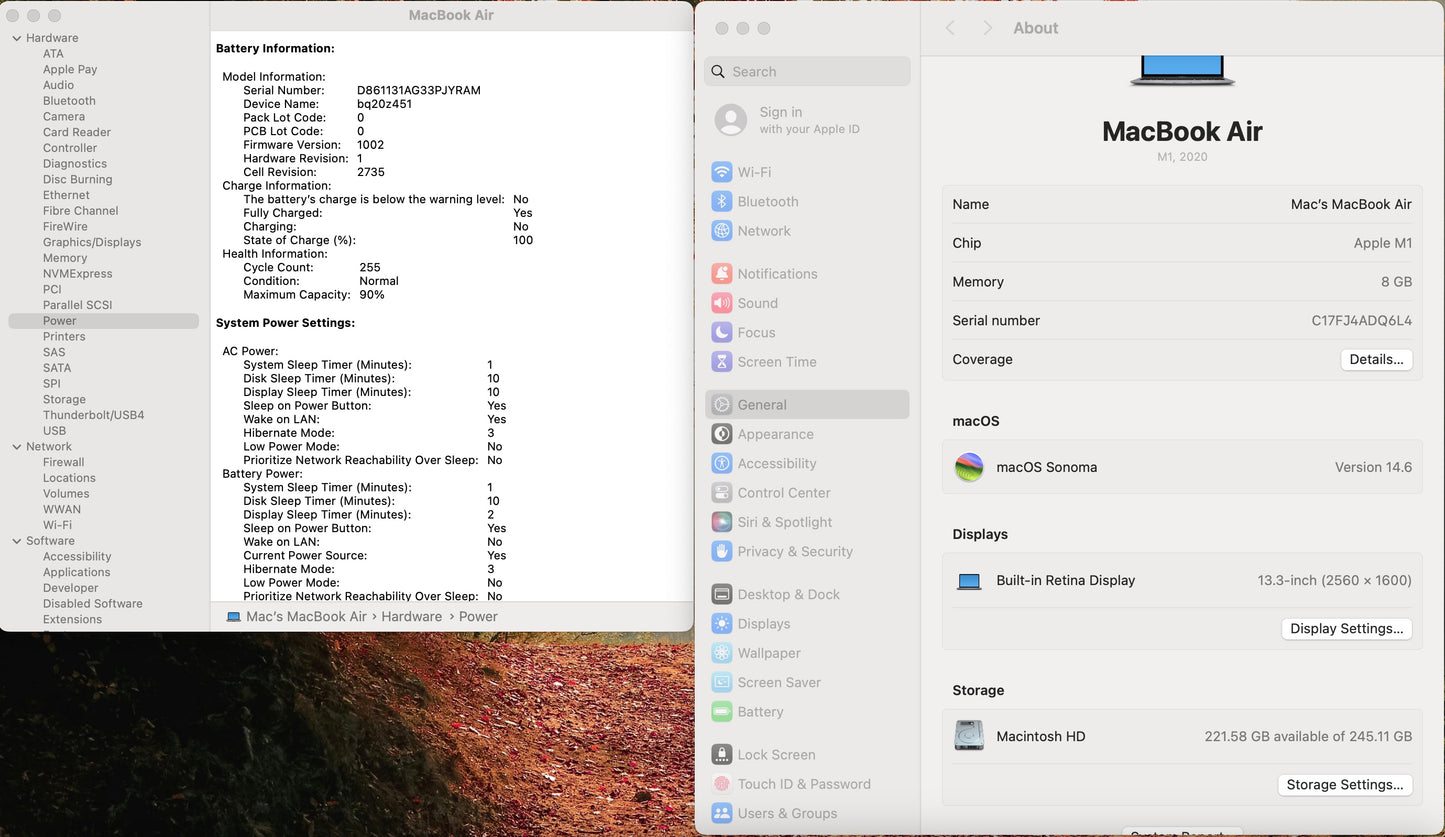The height and width of the screenshot is (837, 1445).
Task: Click the Siri & Spotlight icon
Action: (721, 522)
